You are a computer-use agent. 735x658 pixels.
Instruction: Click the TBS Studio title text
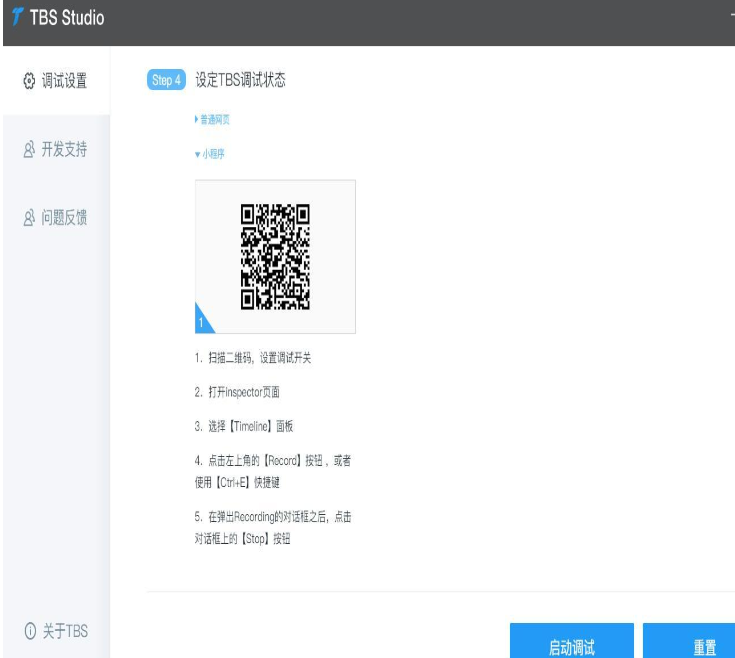point(67,18)
